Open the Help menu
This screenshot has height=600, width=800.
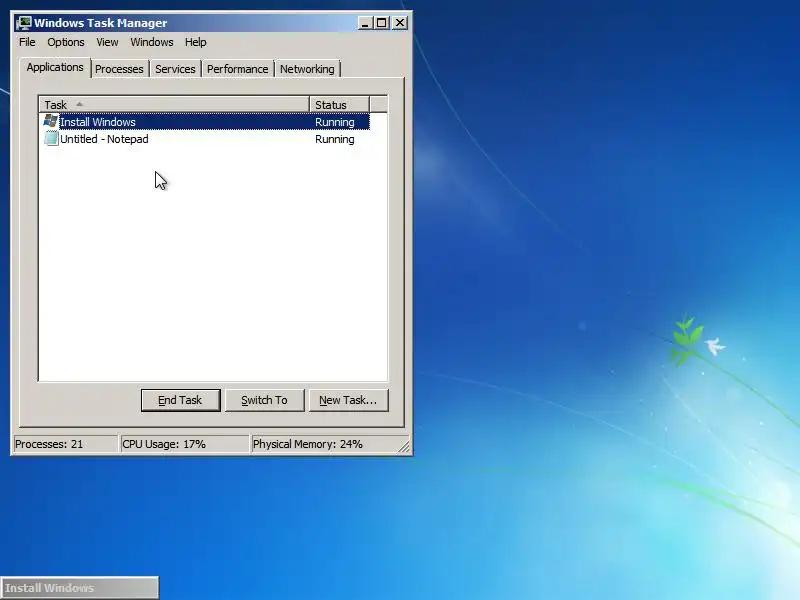pos(195,42)
